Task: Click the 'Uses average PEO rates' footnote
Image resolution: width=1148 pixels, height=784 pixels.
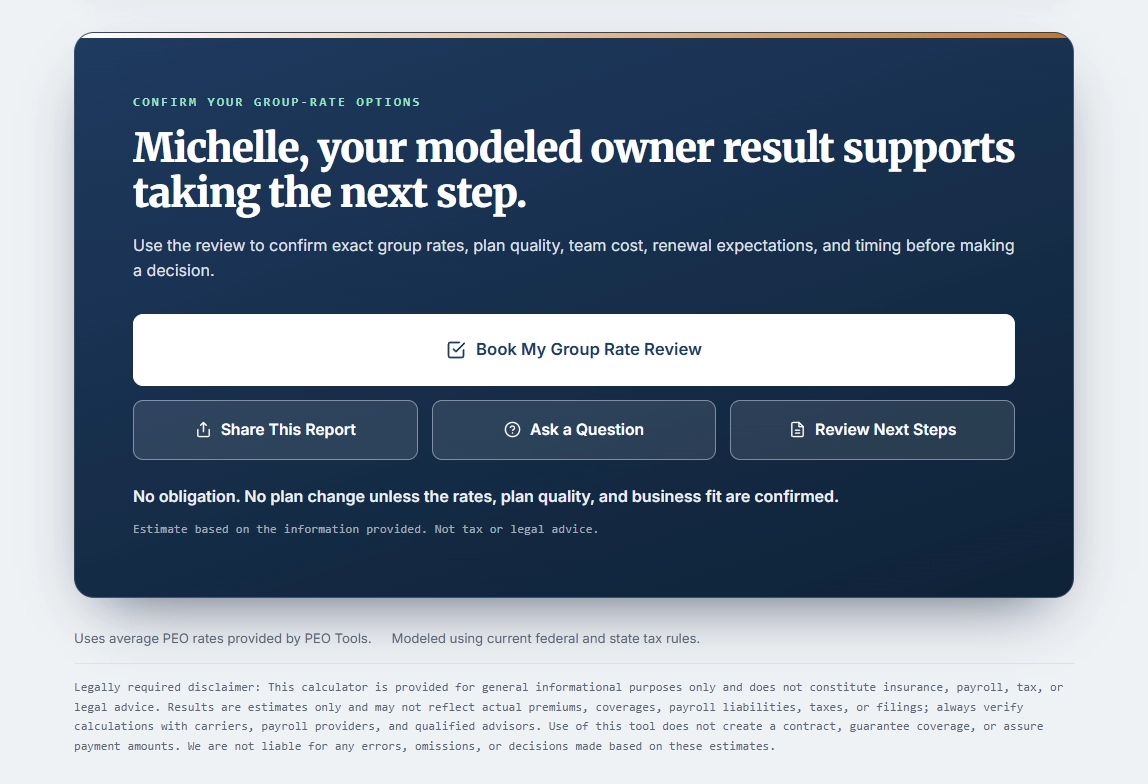Action: pos(223,638)
